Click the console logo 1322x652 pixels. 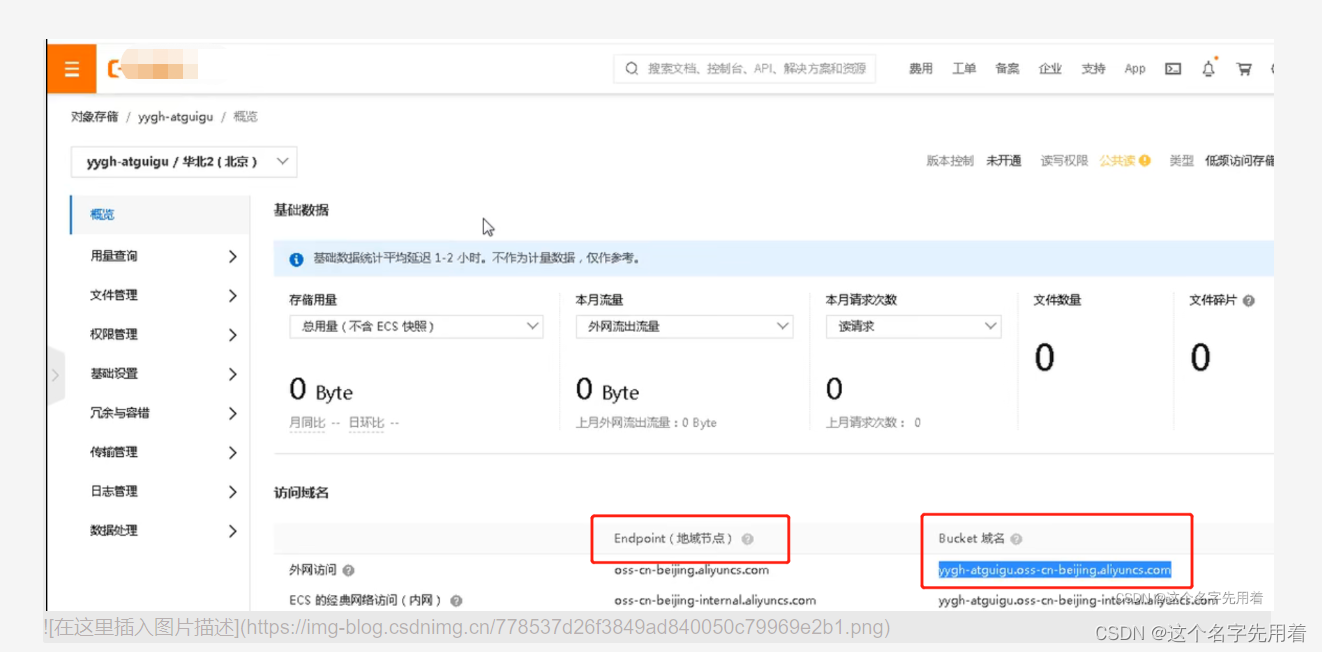tap(152, 69)
